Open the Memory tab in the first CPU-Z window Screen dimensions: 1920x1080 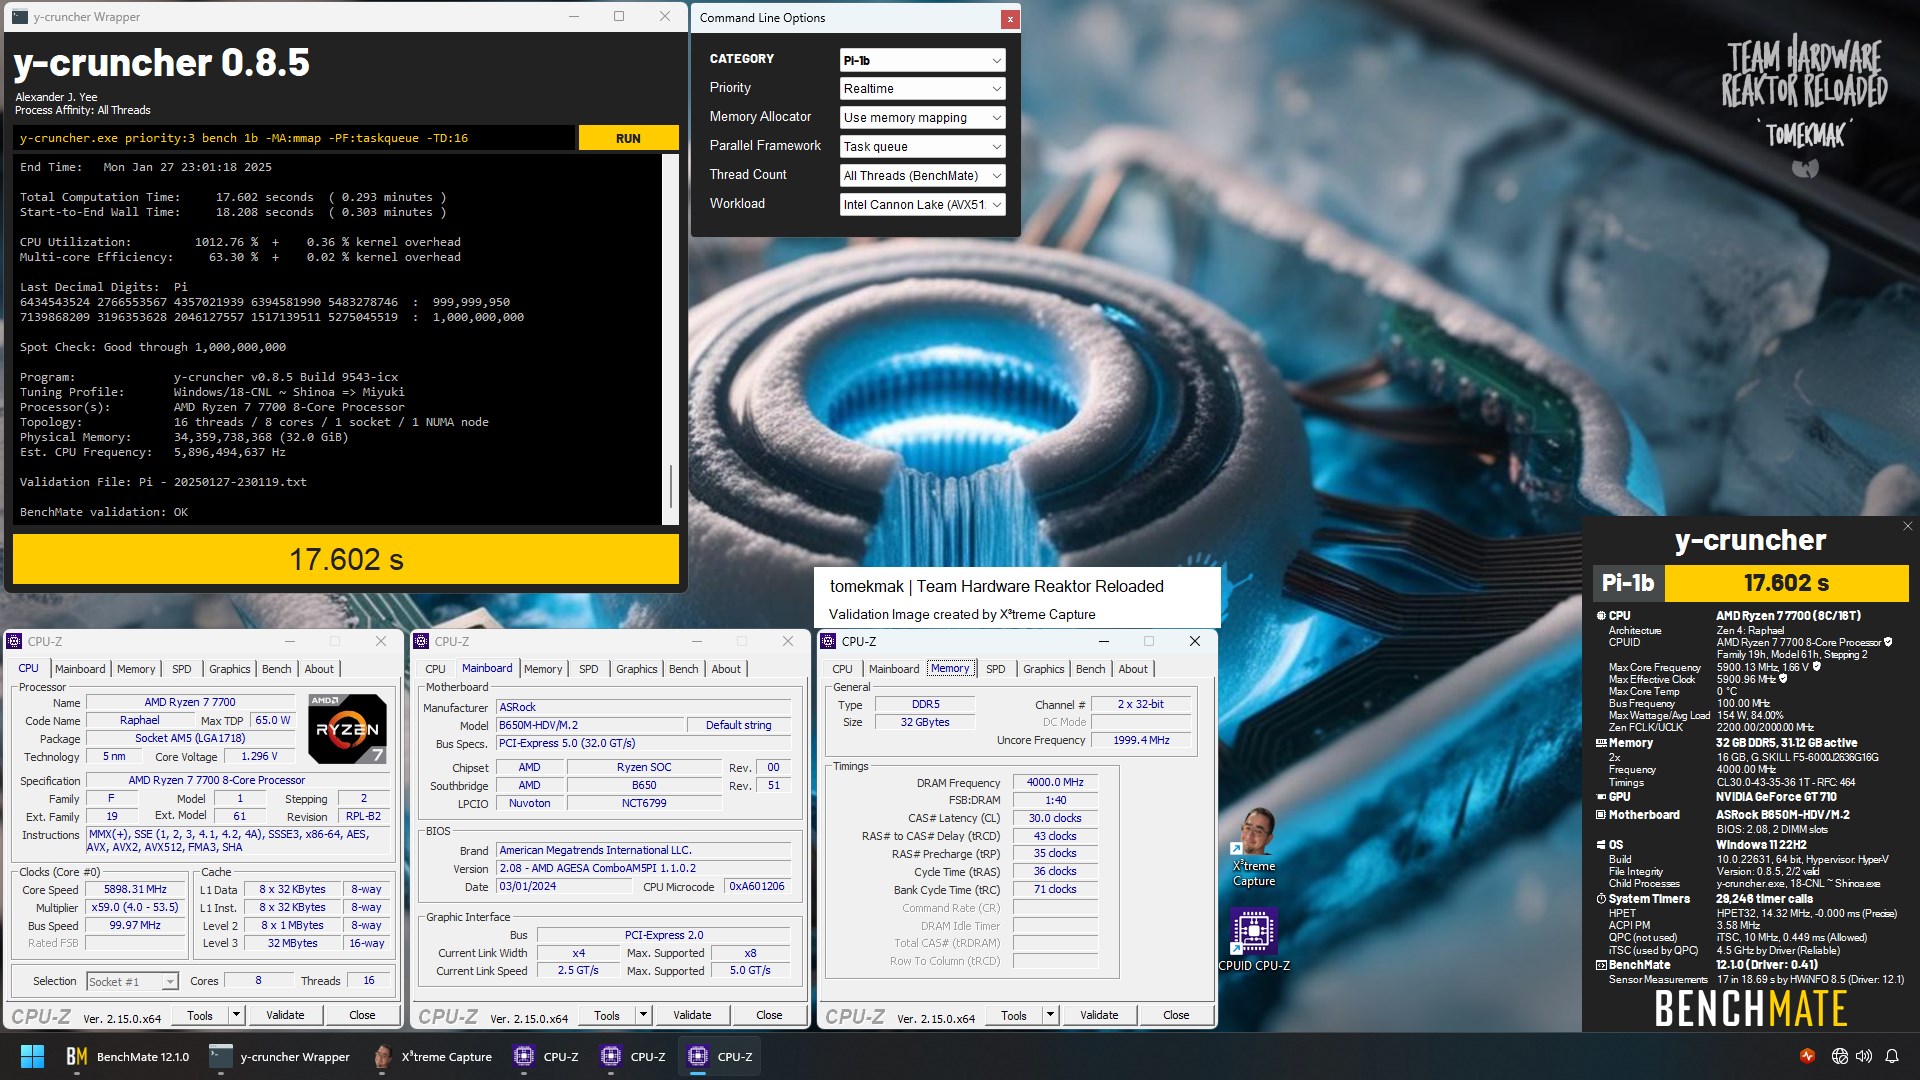[x=136, y=669]
